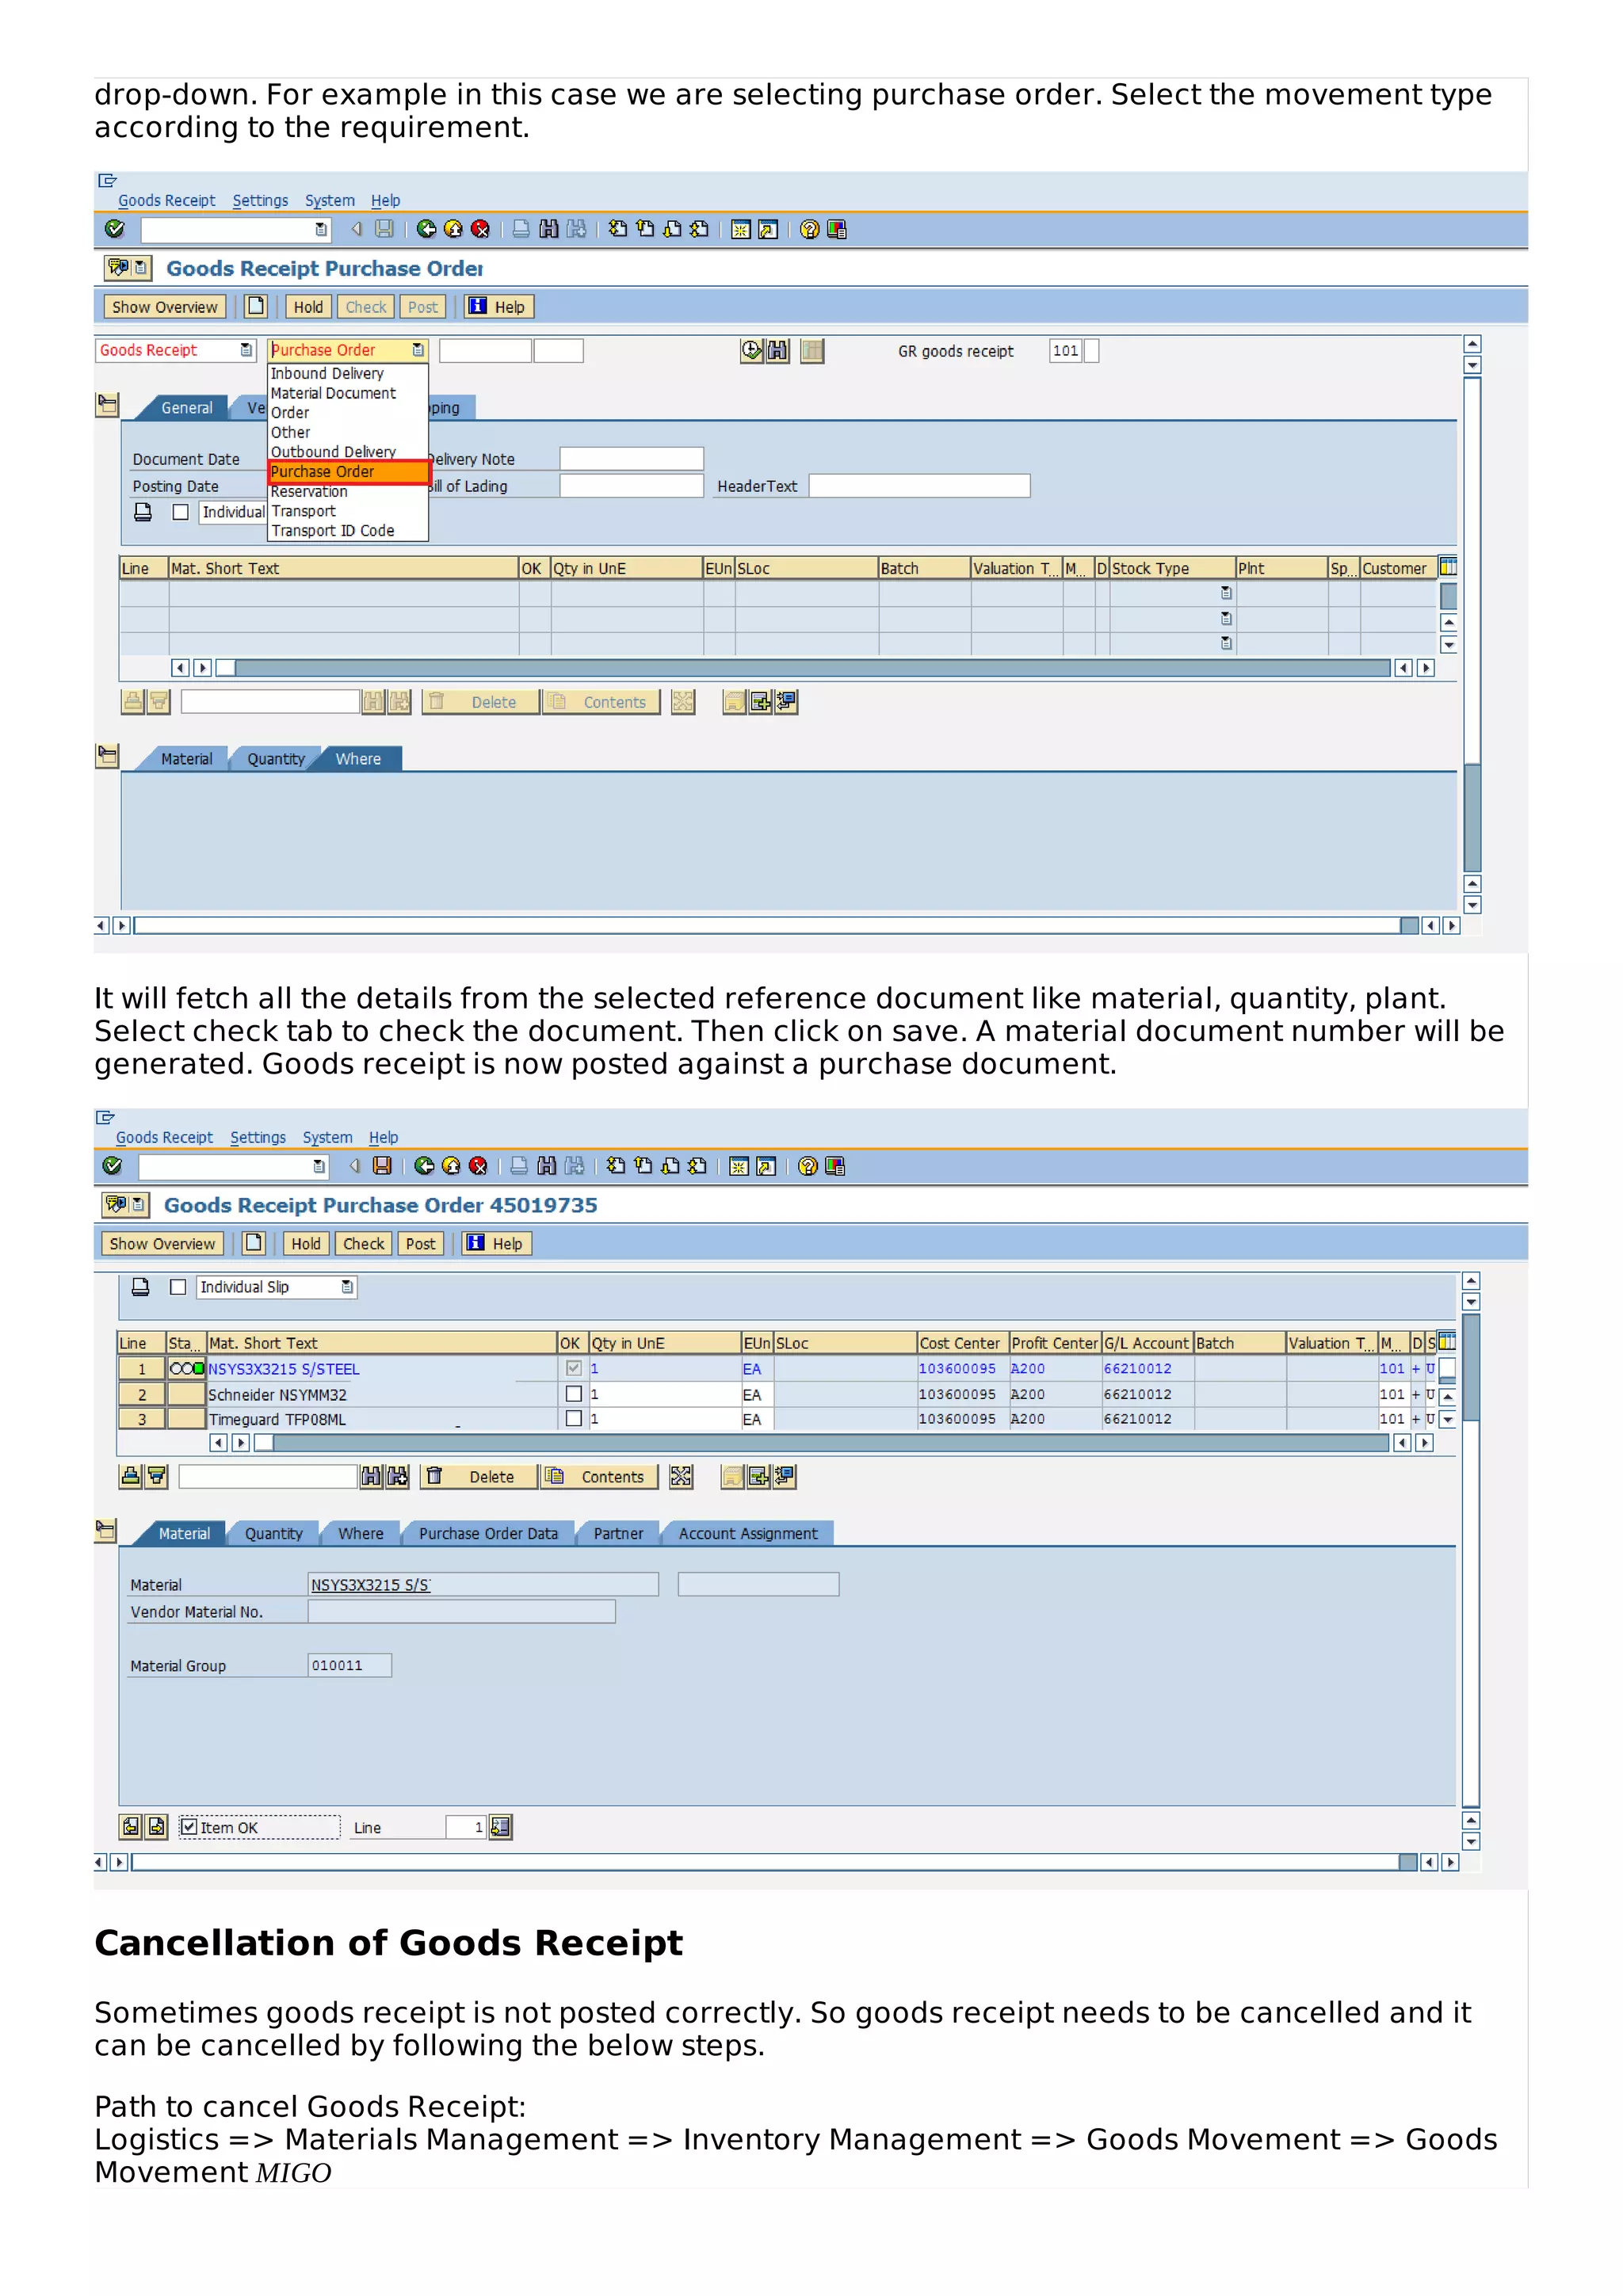This screenshot has height=2296, width=1623.
Task: Select row 2 via its line number button
Action: pyautogui.click(x=141, y=1394)
